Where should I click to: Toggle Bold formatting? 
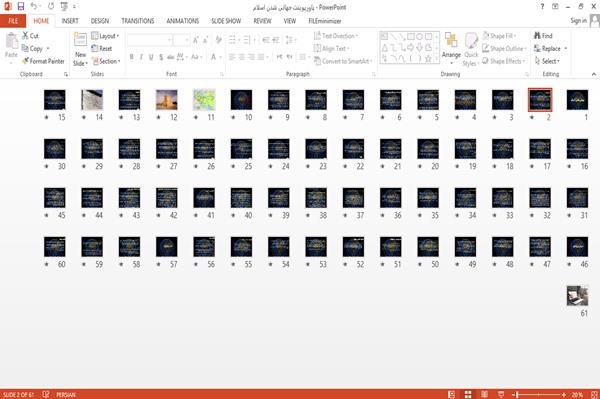[x=132, y=57]
